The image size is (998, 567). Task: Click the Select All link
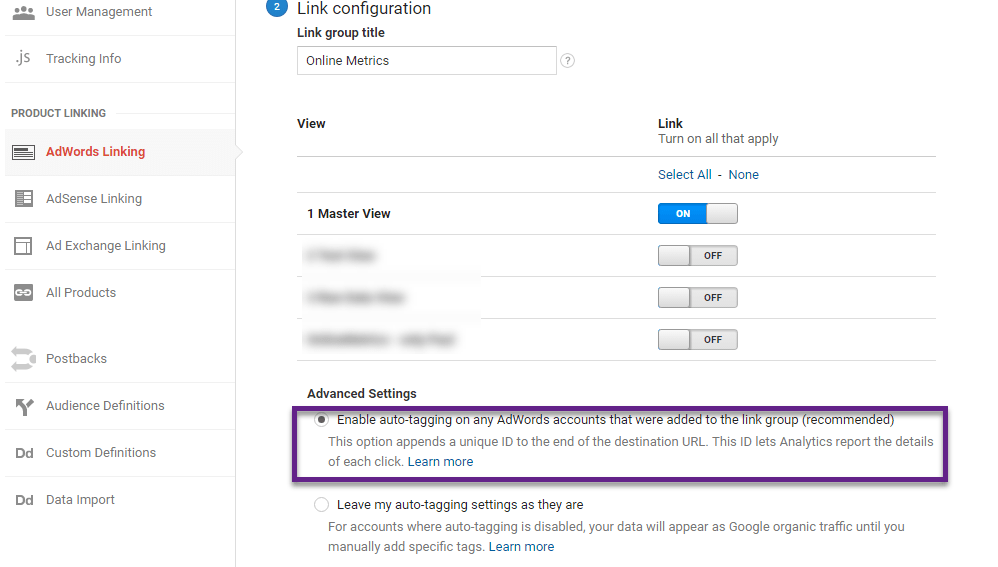(x=685, y=174)
